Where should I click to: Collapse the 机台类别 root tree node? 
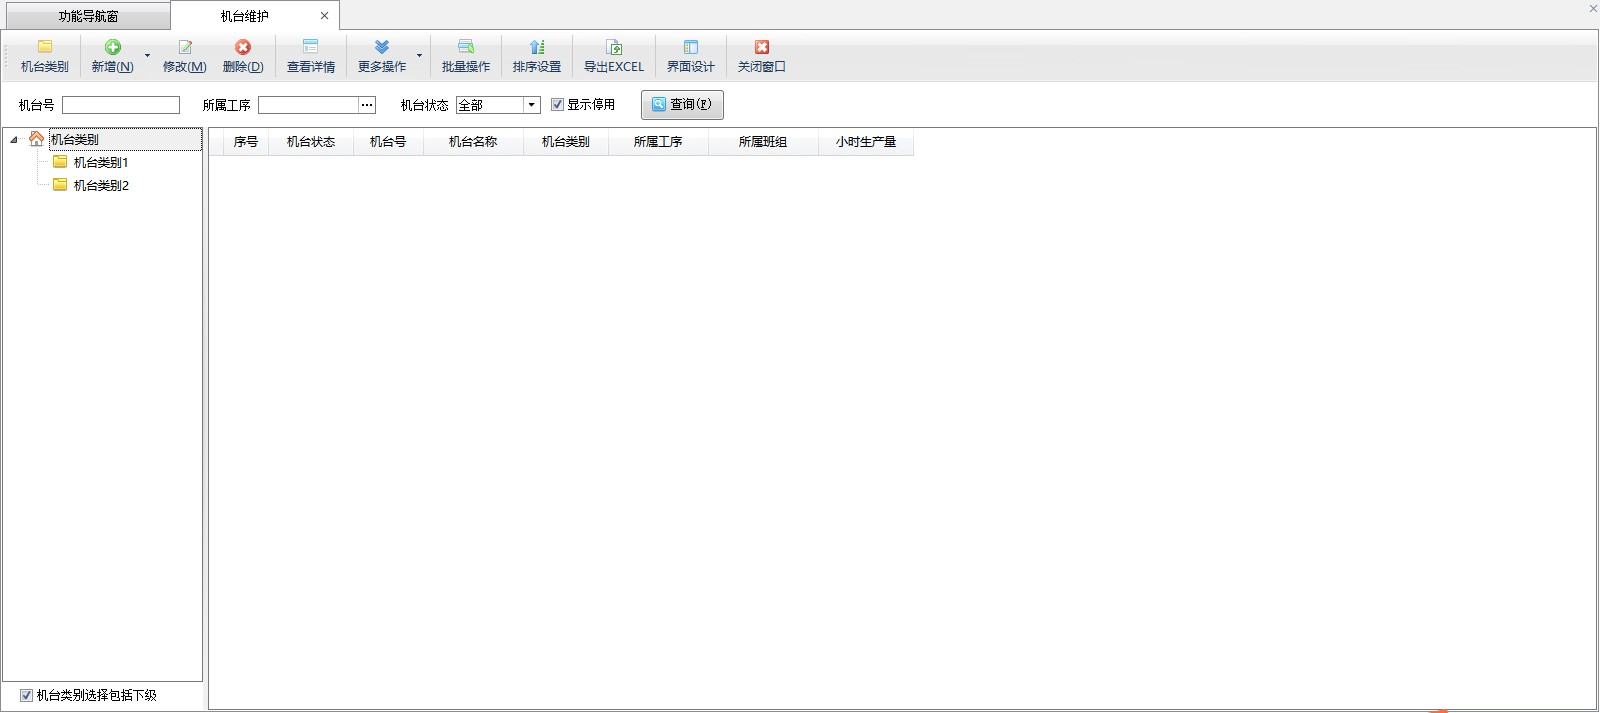pyautogui.click(x=14, y=140)
